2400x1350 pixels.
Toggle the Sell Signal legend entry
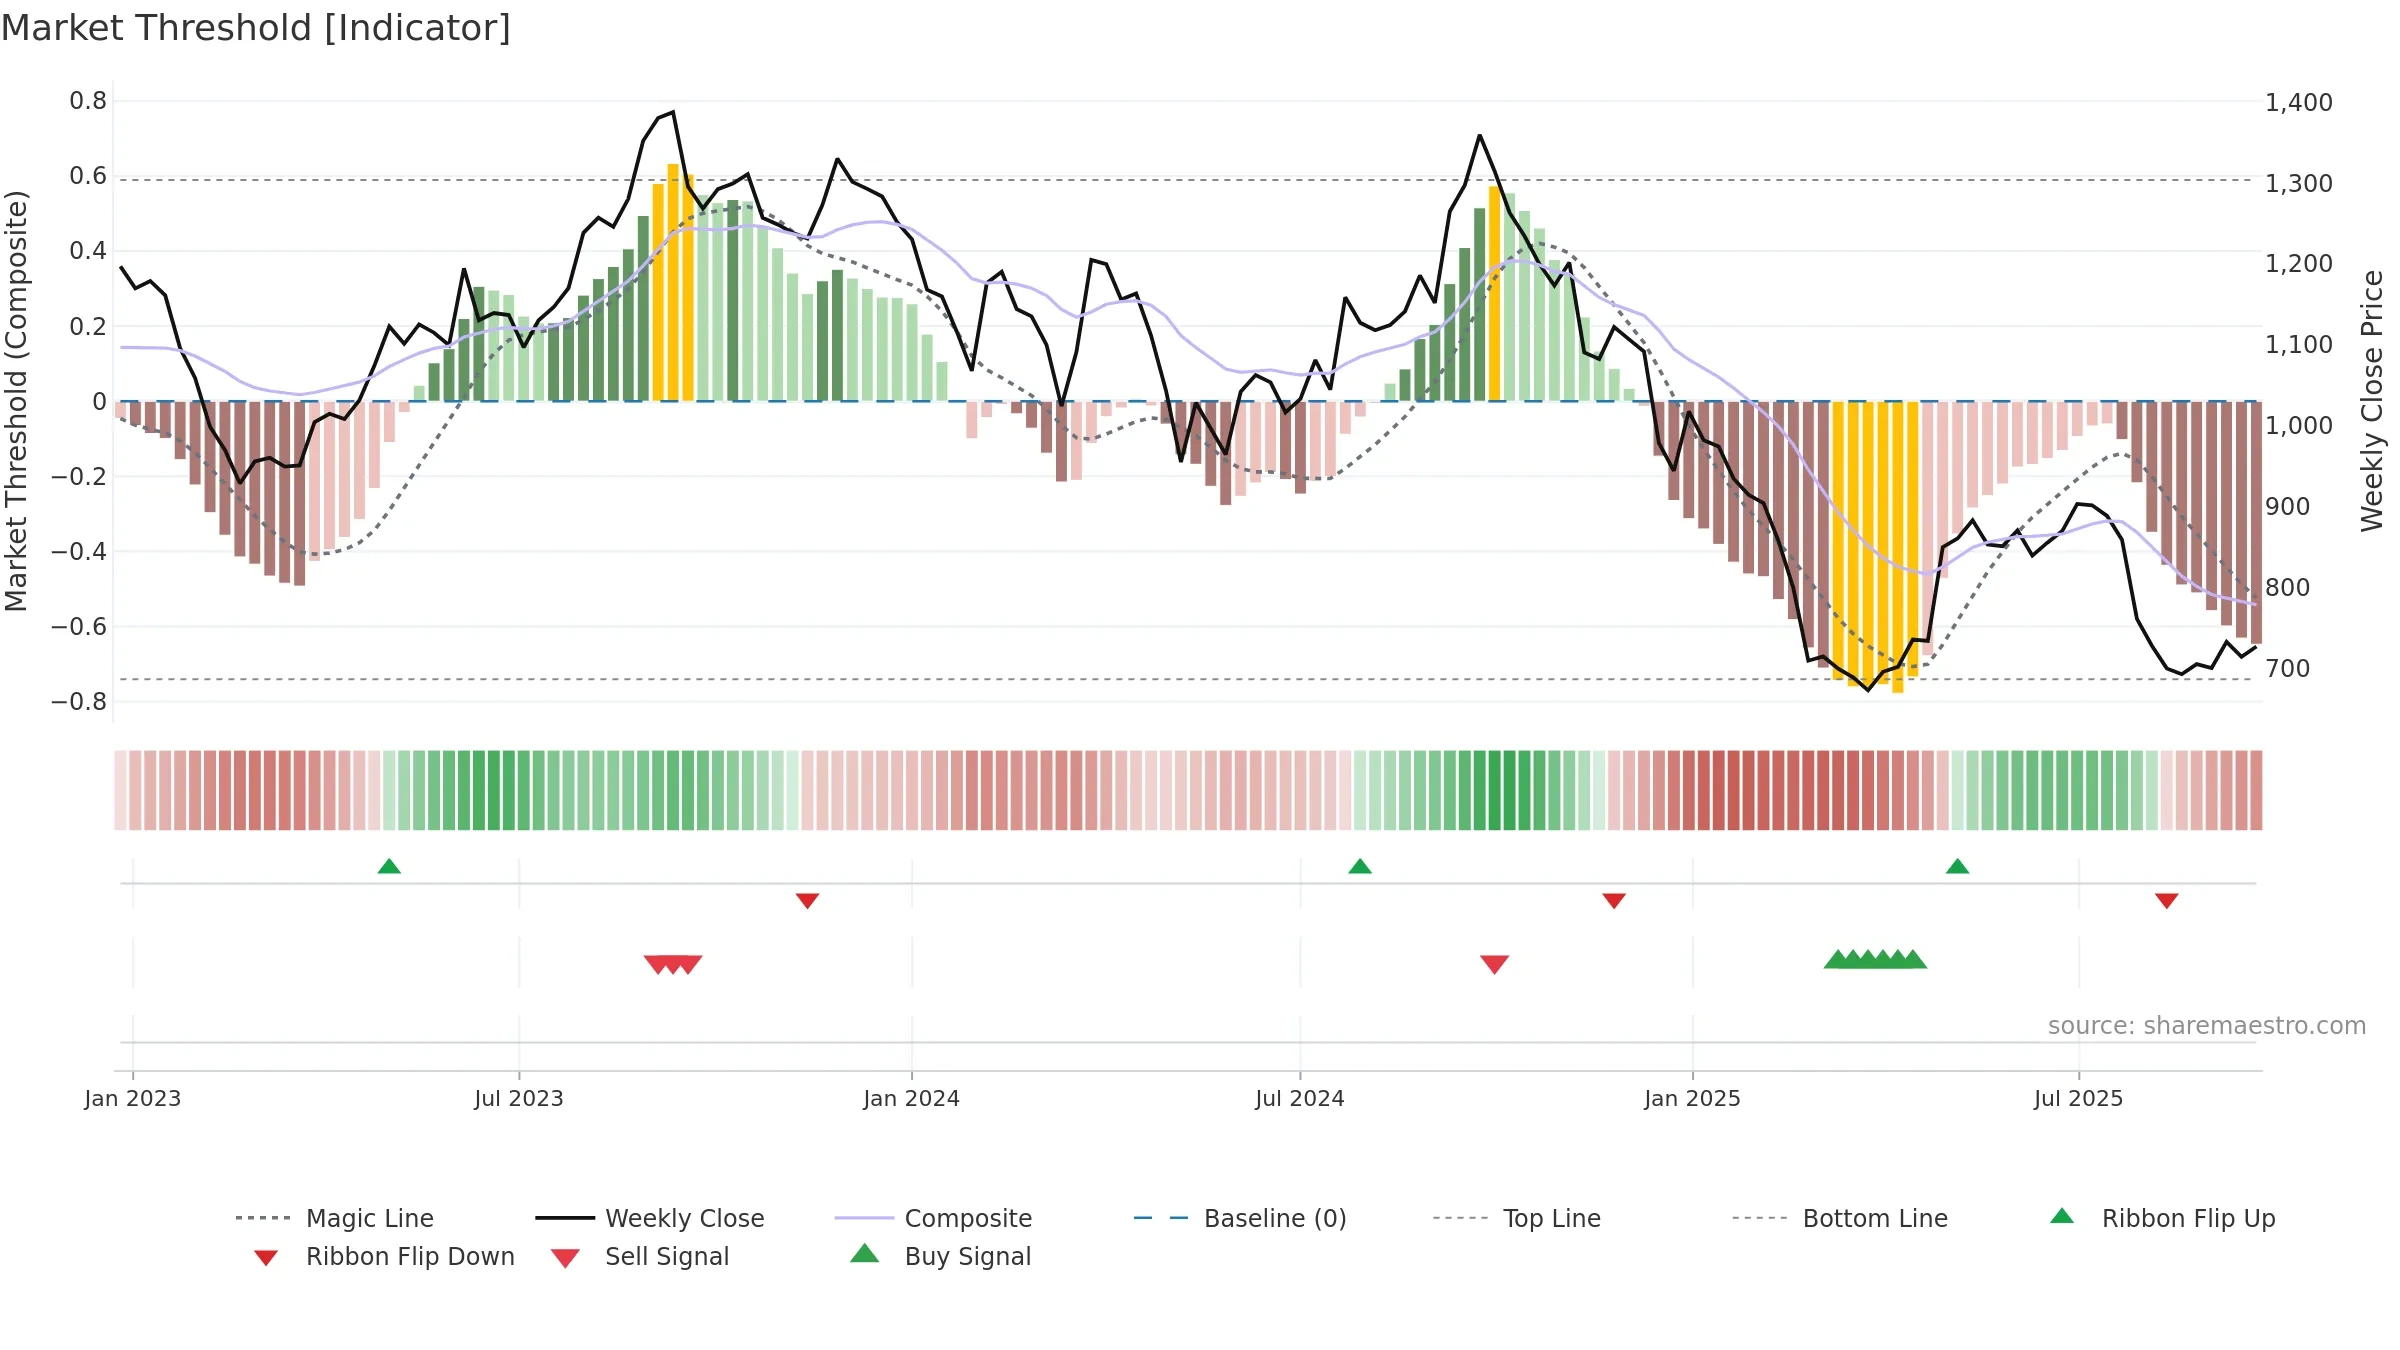tap(640, 1256)
